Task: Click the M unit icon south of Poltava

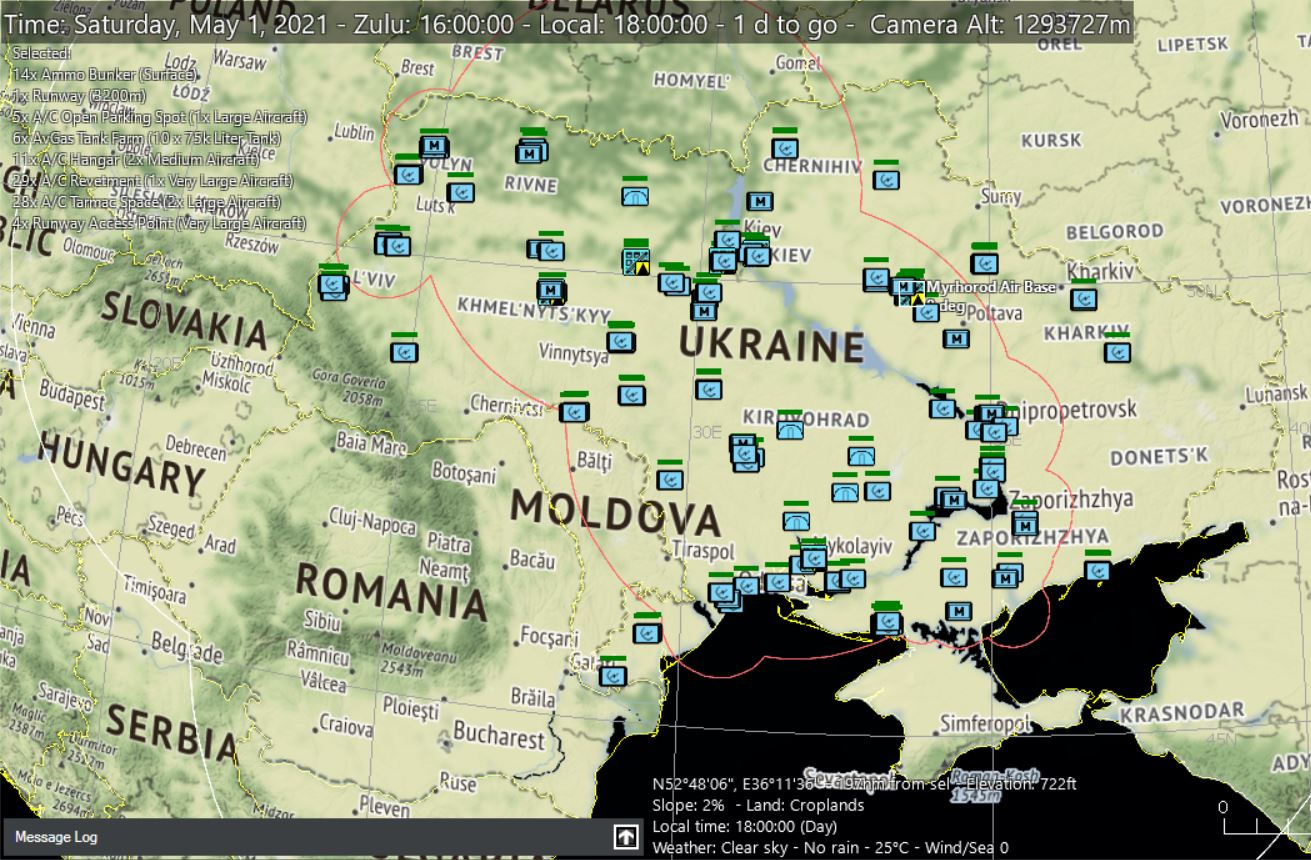Action: [x=956, y=338]
